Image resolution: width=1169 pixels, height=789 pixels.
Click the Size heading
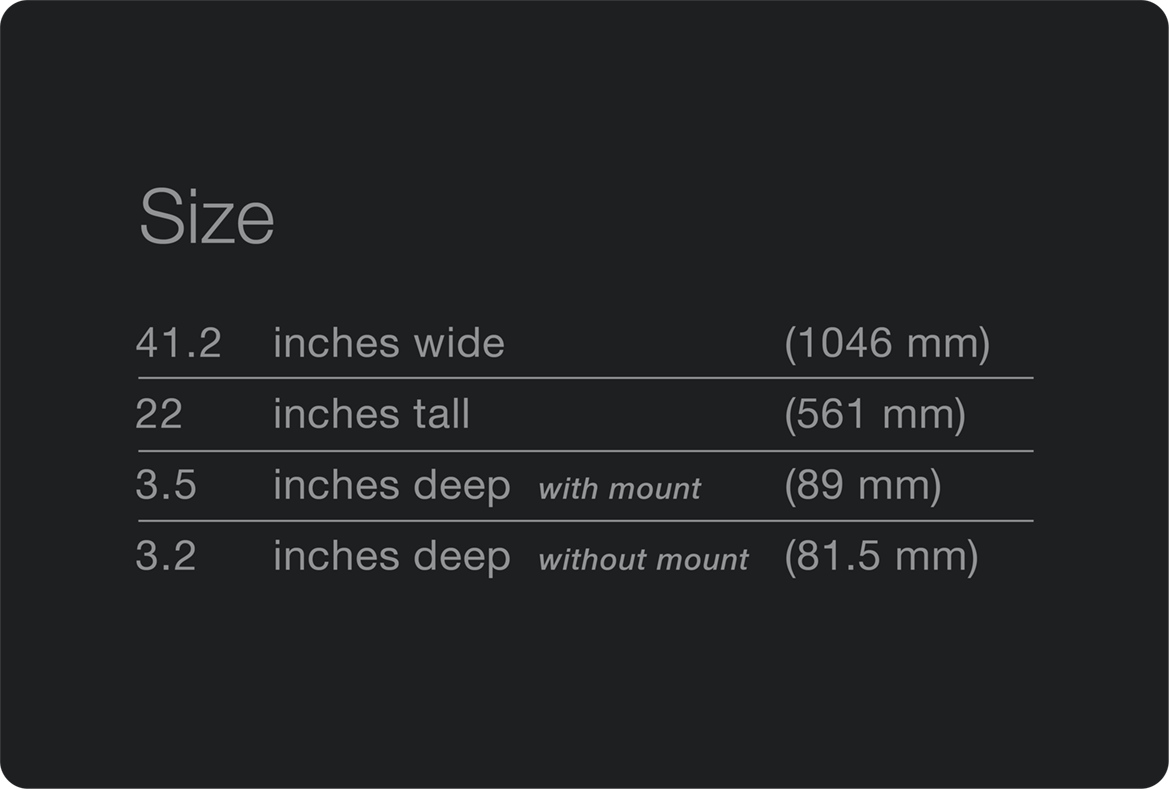206,217
